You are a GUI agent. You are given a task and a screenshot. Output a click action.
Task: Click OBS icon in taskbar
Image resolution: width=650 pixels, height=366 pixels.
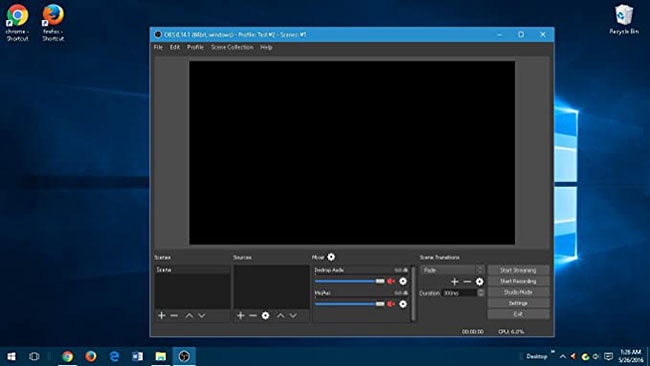click(x=184, y=356)
